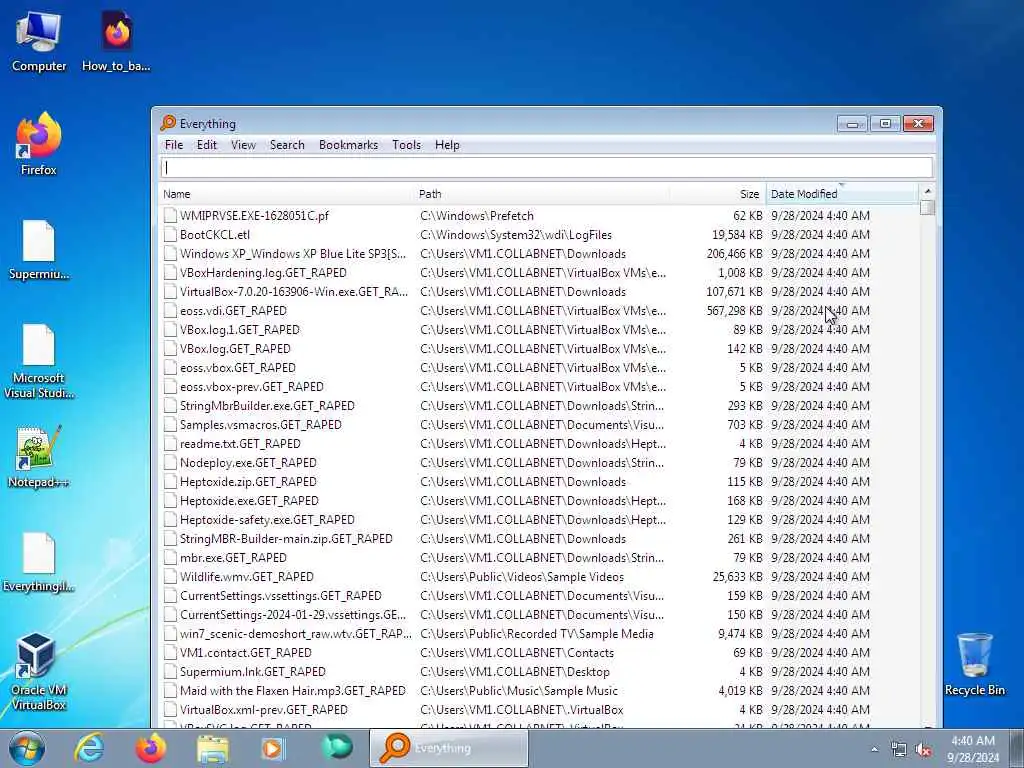Click the green round taskbar app icon

(337, 747)
